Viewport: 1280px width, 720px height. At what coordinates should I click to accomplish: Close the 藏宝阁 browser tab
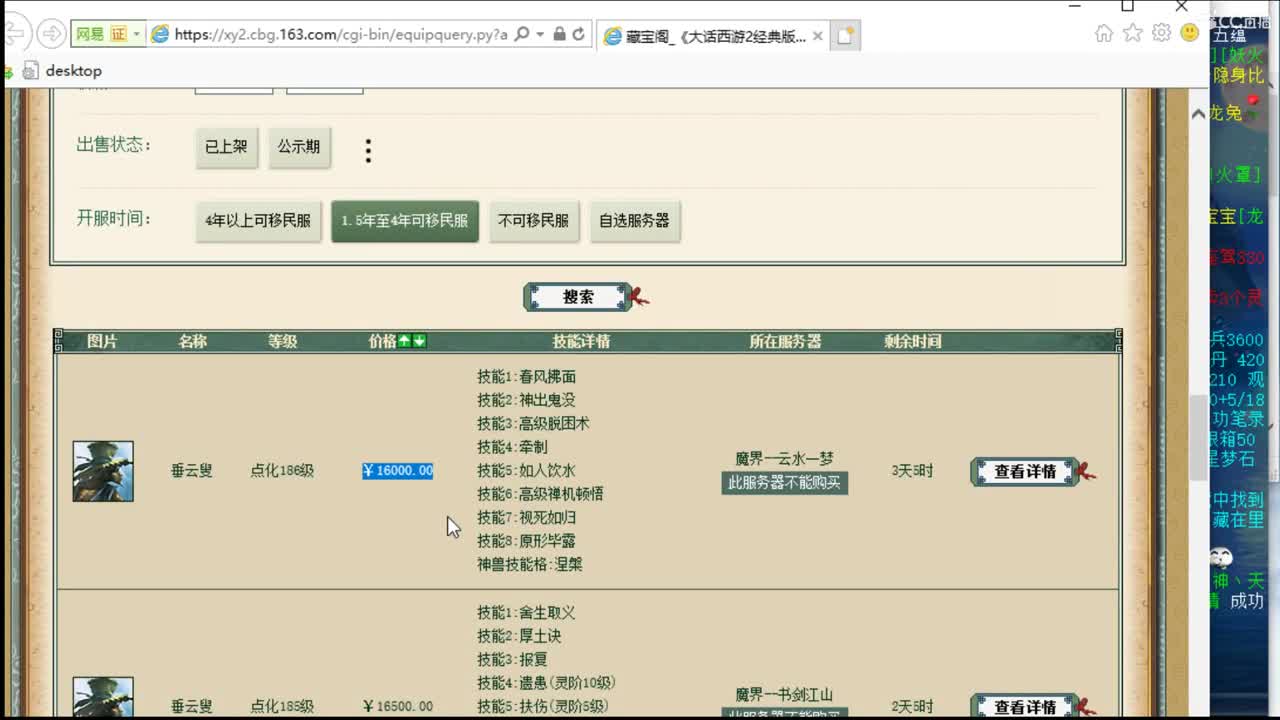click(817, 36)
